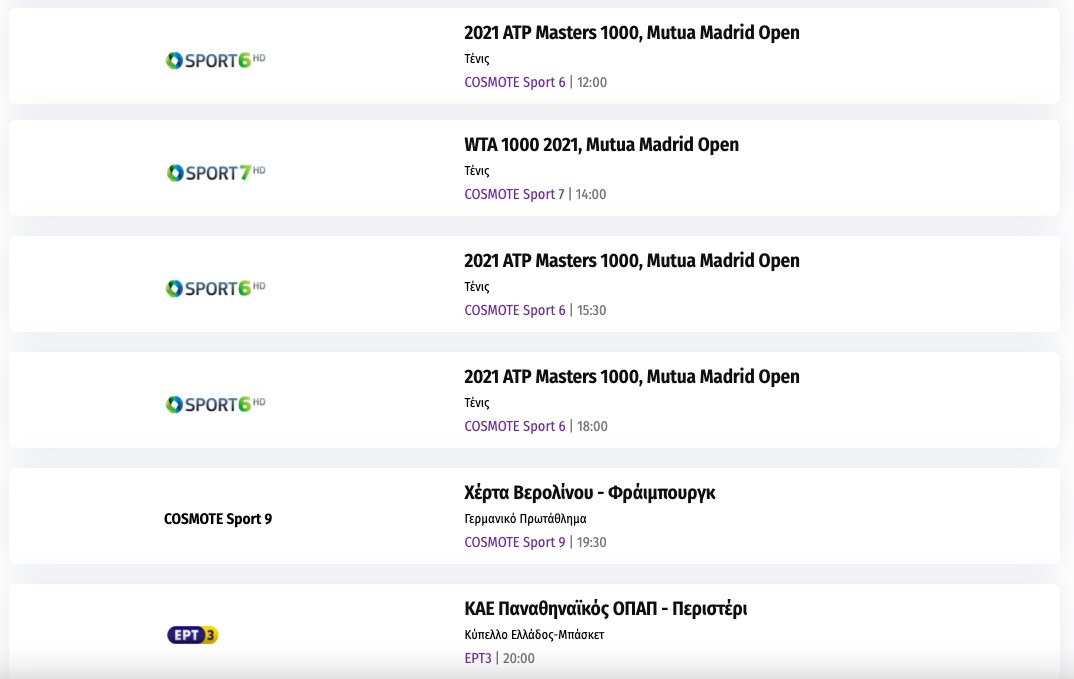Click the purple COSMOTE Sport 7 link
This screenshot has height=679, width=1074.
coord(514,194)
